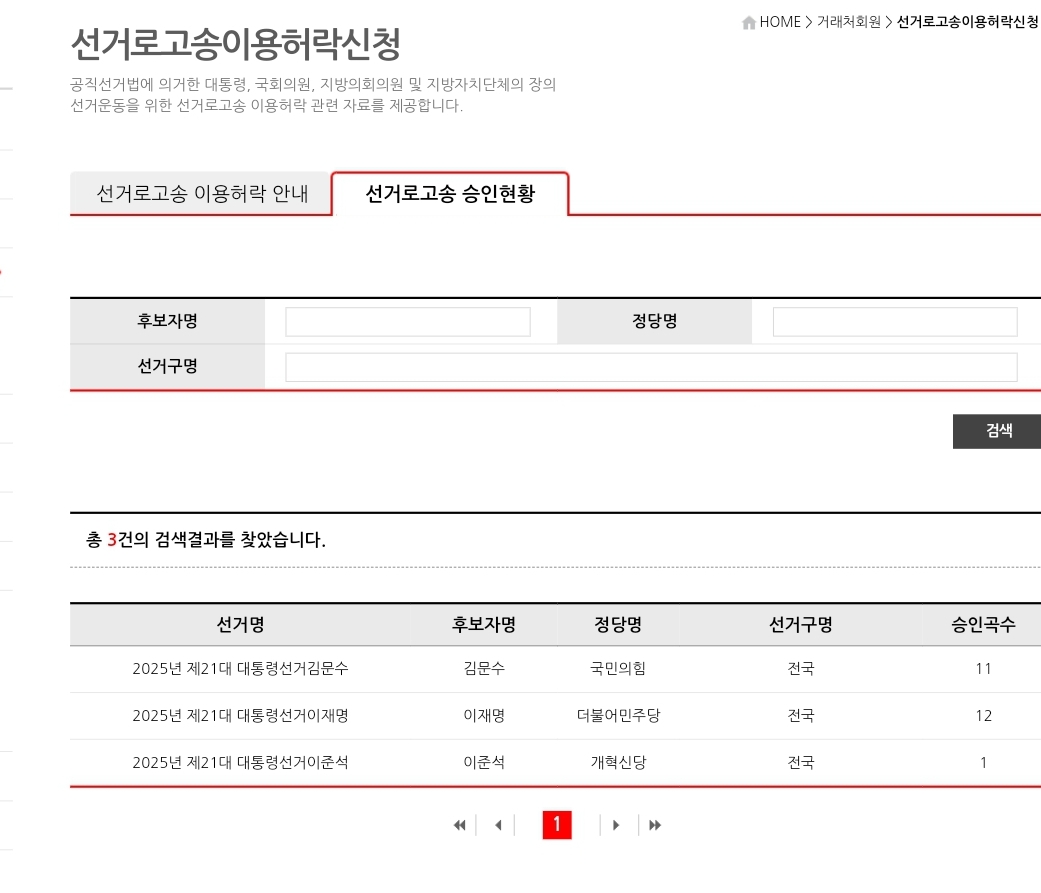Click candidate name 김문수

tap(484, 669)
